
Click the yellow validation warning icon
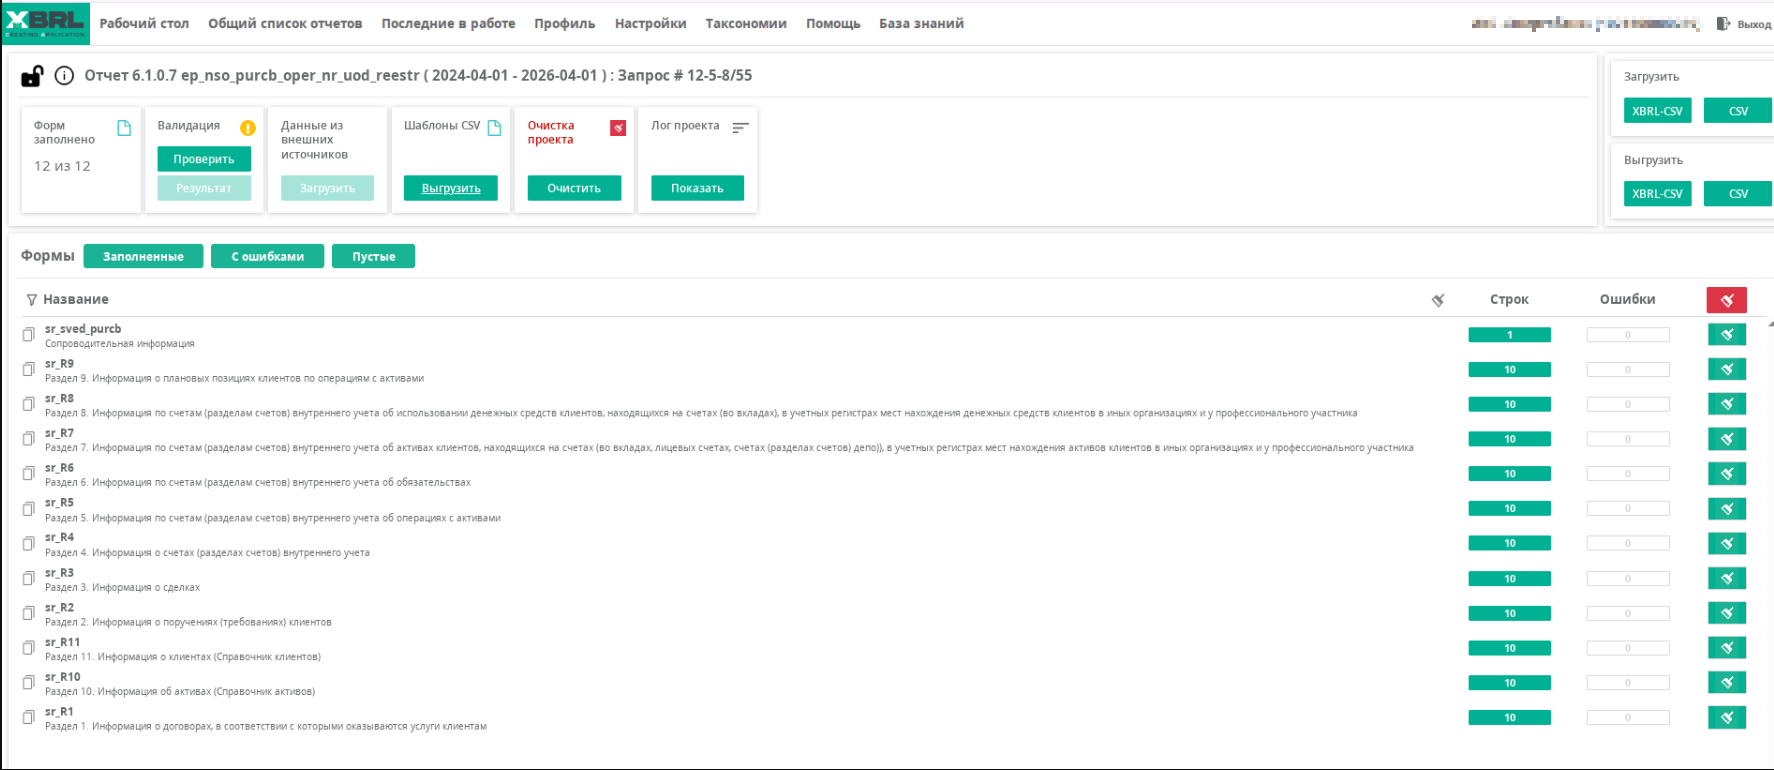tap(248, 128)
